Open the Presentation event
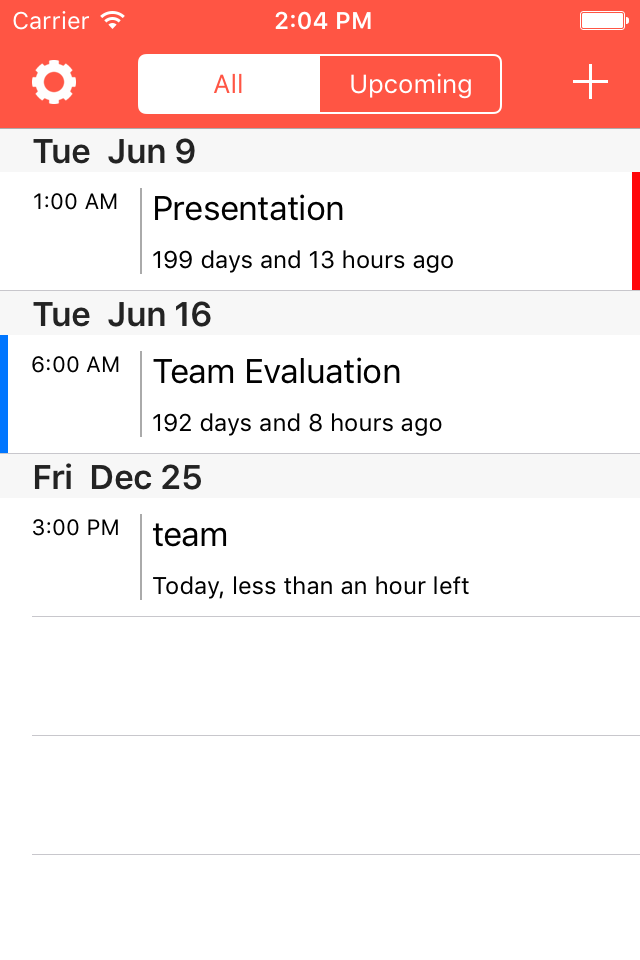This screenshot has height=960, width=640. [x=320, y=231]
